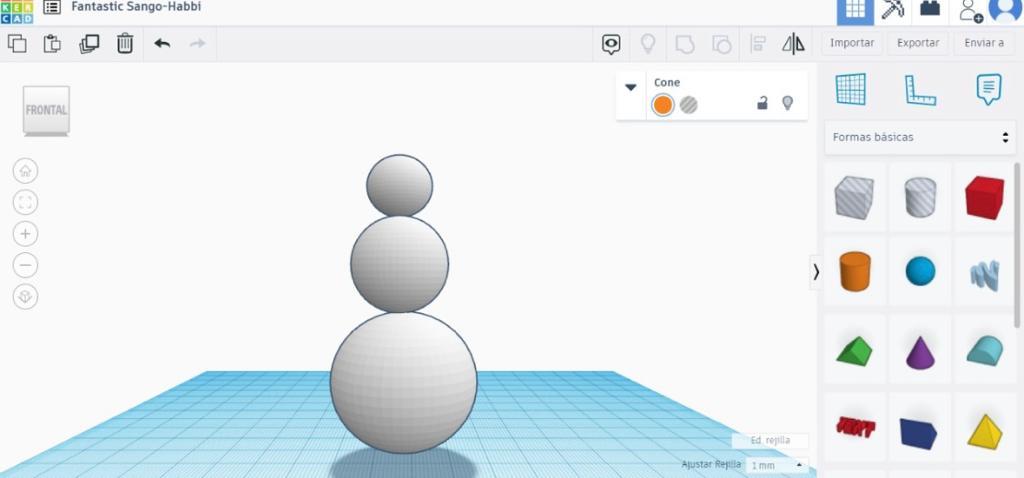Click the Exportar button
The width and height of the screenshot is (1024, 478).
pos(918,43)
